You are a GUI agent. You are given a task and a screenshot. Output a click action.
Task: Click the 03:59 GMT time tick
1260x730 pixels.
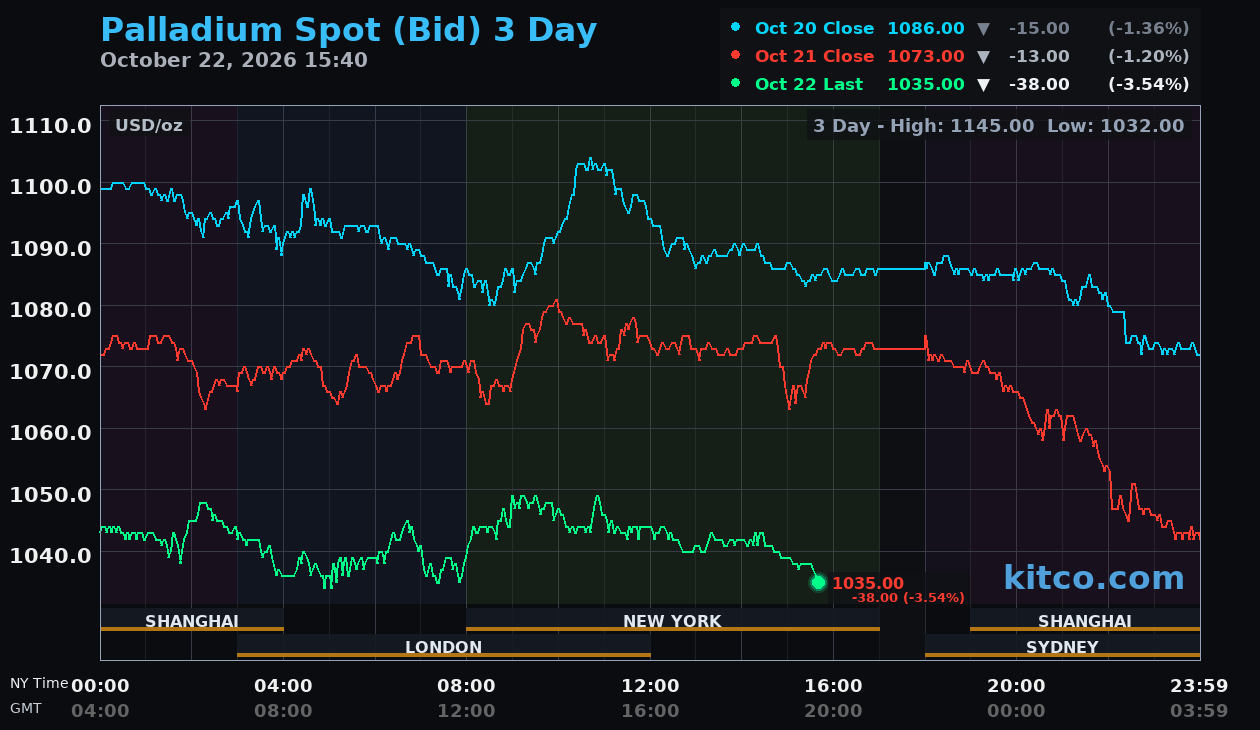pos(1199,711)
